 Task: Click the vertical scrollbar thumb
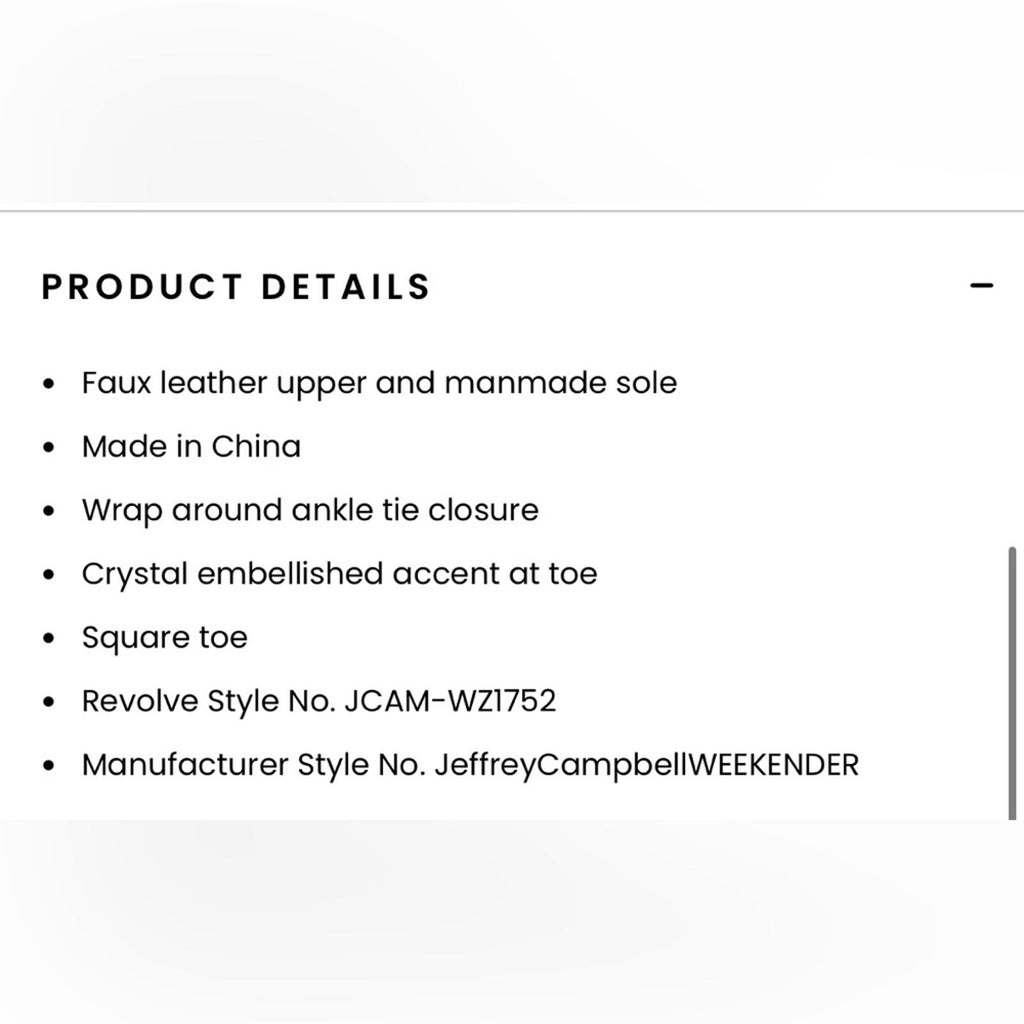tap(1012, 683)
